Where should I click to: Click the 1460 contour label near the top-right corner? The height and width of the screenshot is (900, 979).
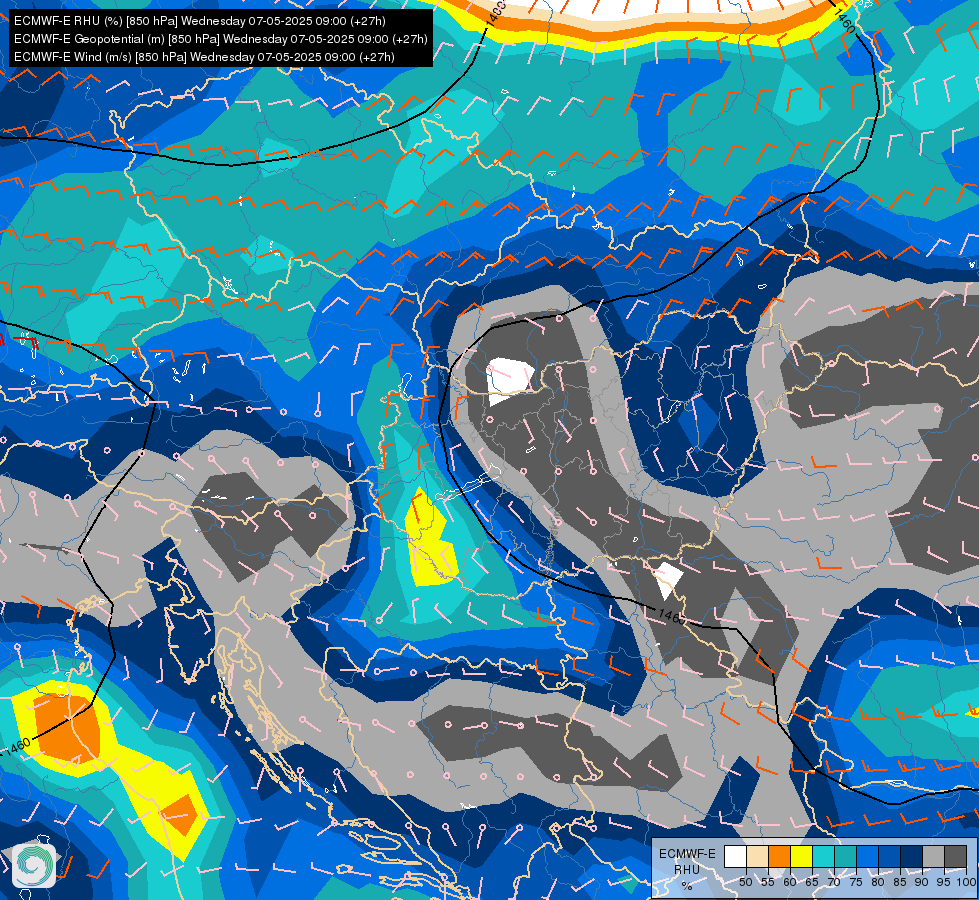pos(844,22)
